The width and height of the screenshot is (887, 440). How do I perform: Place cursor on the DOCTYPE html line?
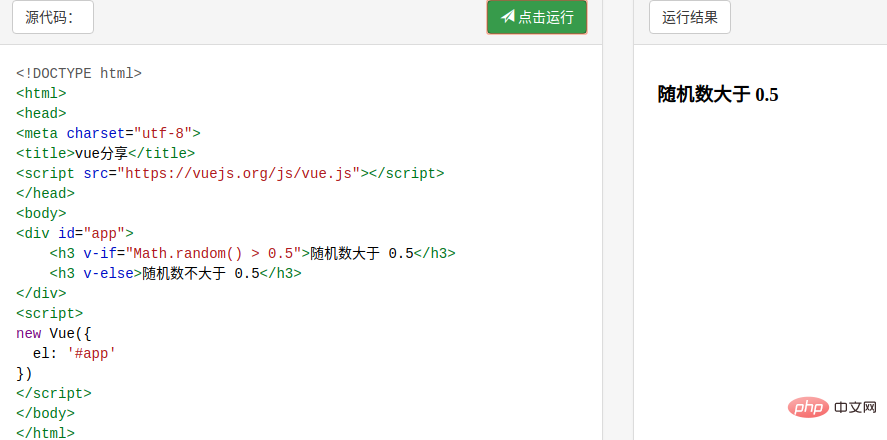79,73
